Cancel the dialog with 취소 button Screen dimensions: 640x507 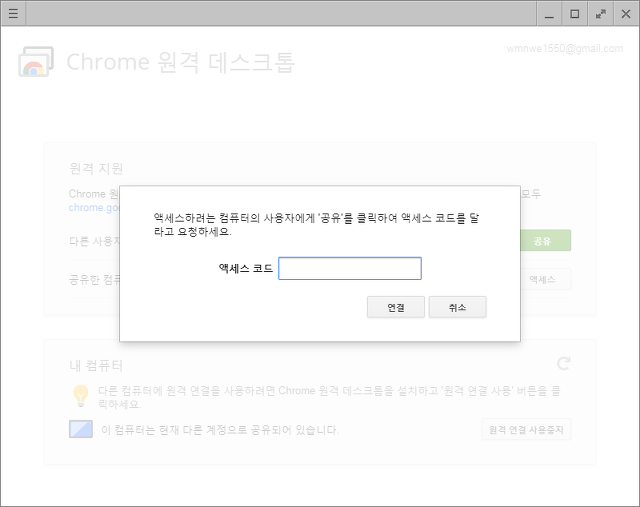(x=458, y=307)
